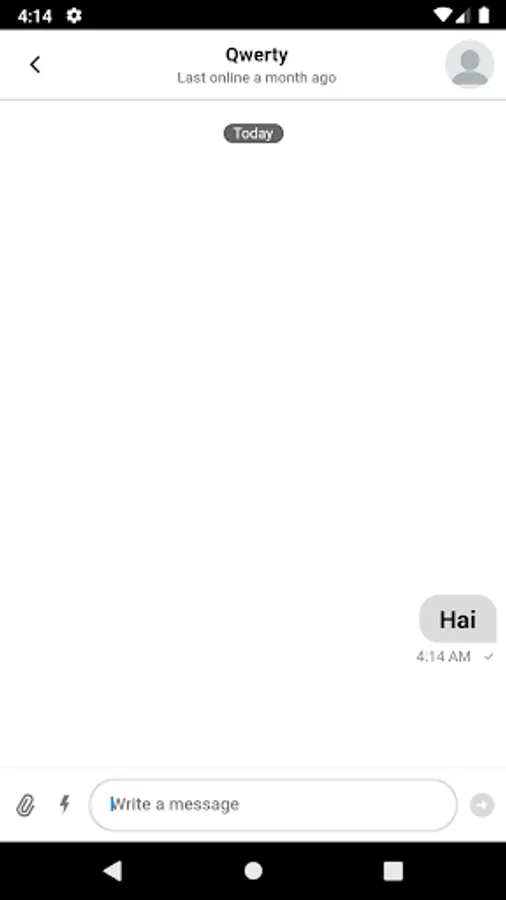The image size is (506, 900).
Task: Tap the cellular signal icon
Action: click(463, 15)
